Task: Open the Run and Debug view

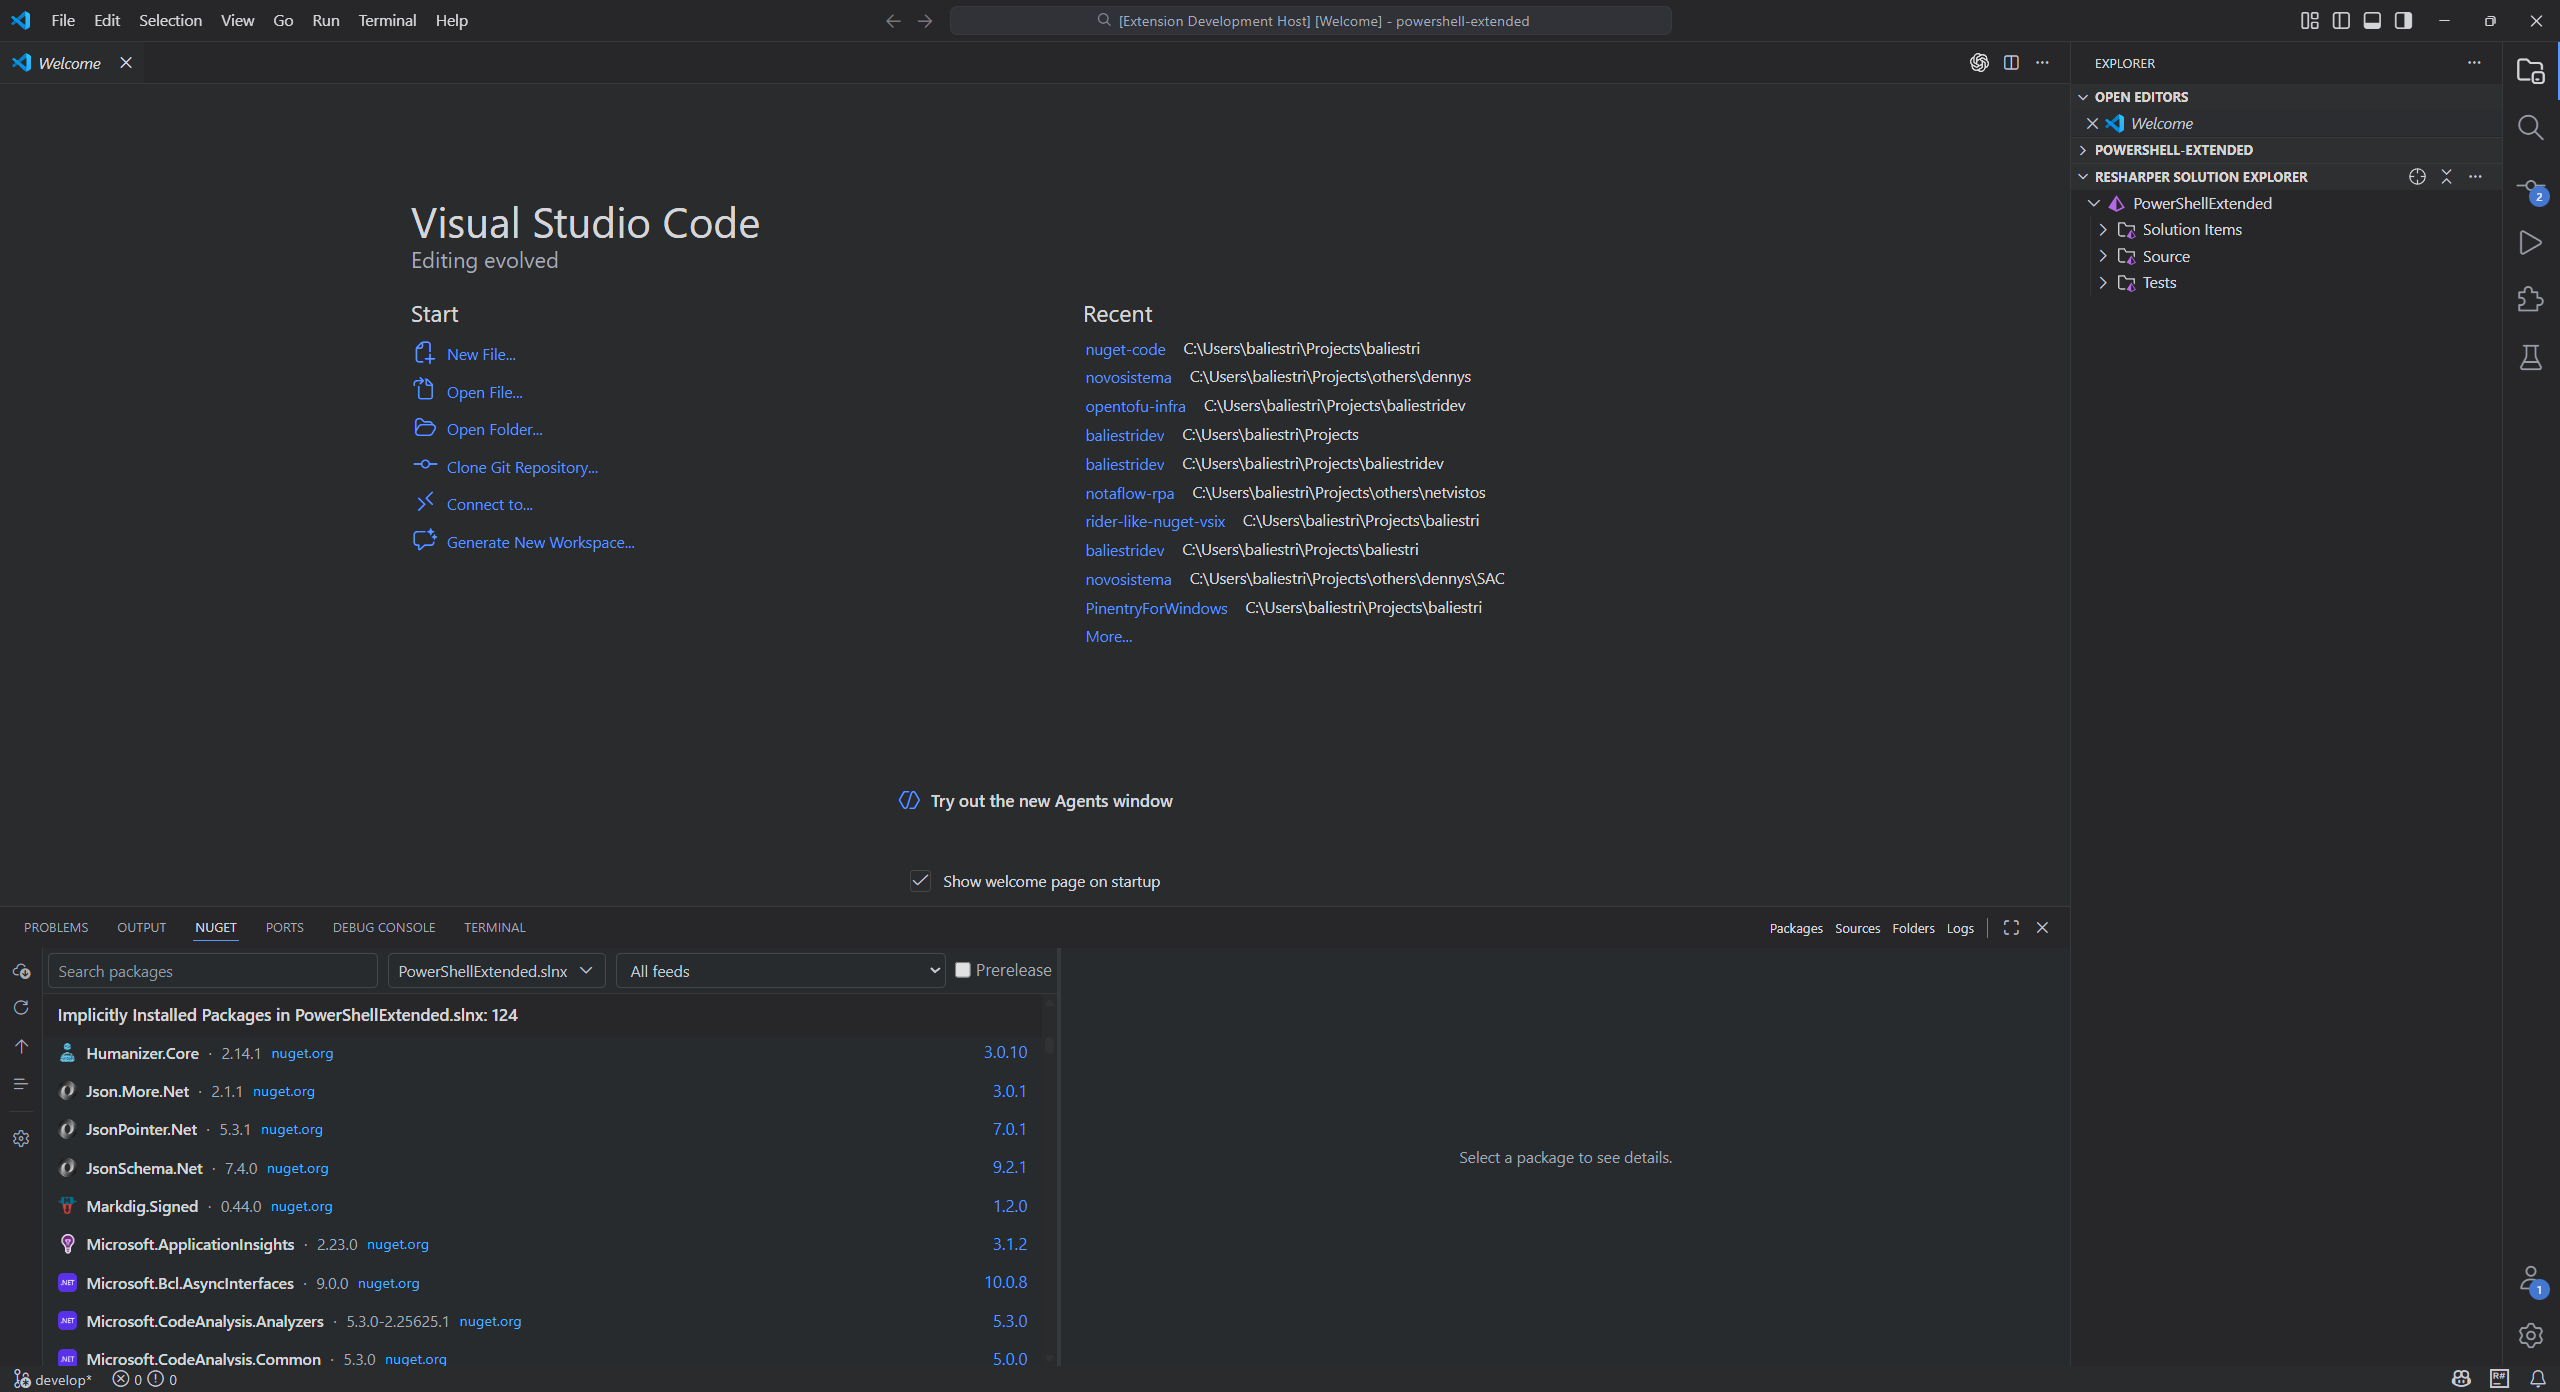Action: pyautogui.click(x=2530, y=243)
